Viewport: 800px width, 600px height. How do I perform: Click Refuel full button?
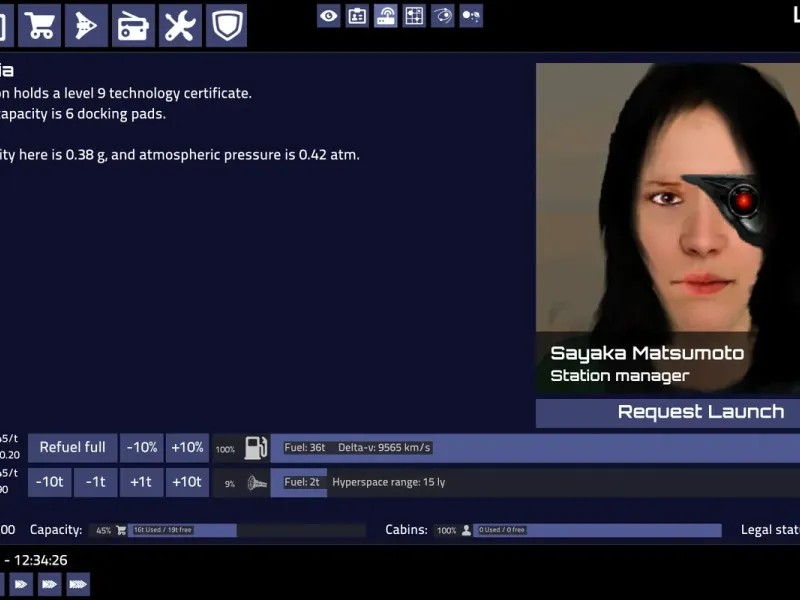coord(72,447)
